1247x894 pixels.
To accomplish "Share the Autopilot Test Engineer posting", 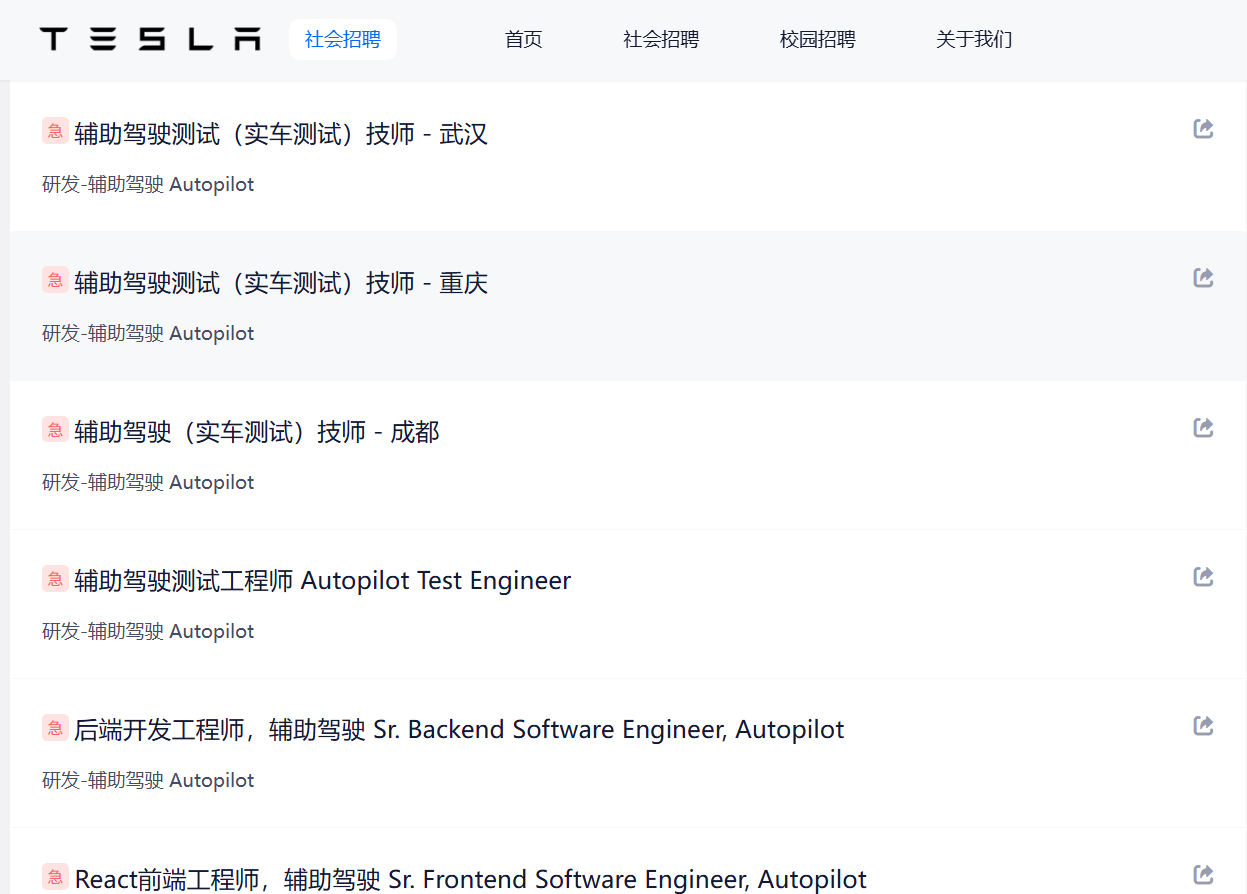I will pyautogui.click(x=1204, y=577).
